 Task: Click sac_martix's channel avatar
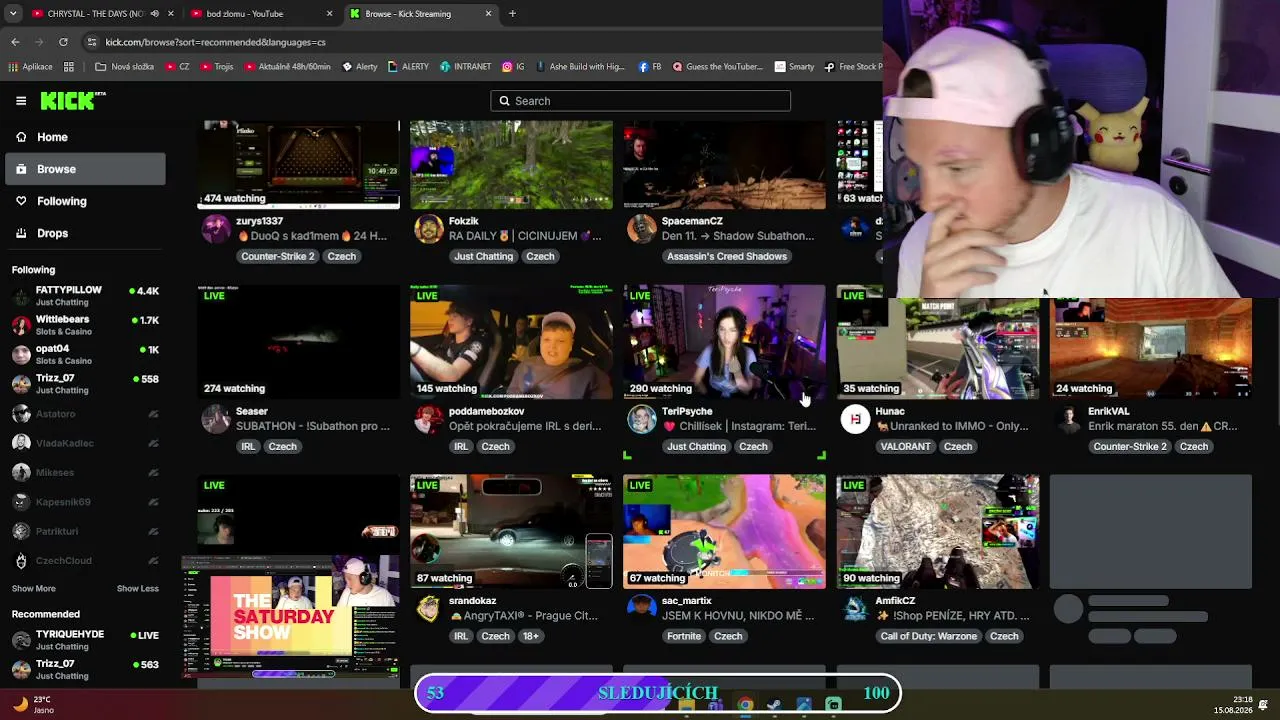641,609
